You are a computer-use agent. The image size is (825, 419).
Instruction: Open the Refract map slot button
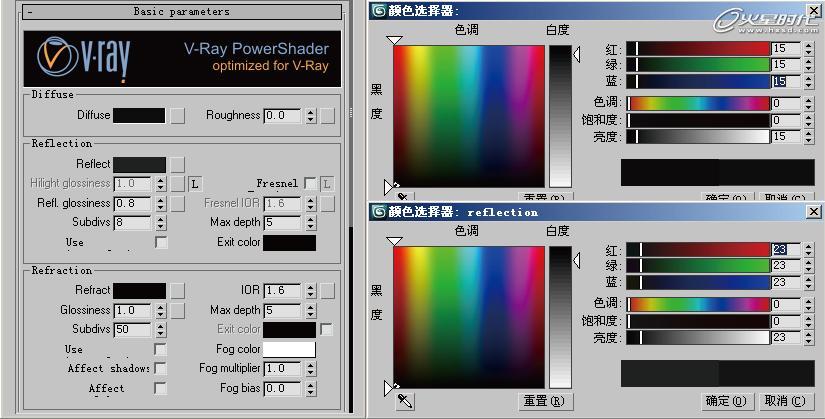pyautogui.click(x=178, y=290)
